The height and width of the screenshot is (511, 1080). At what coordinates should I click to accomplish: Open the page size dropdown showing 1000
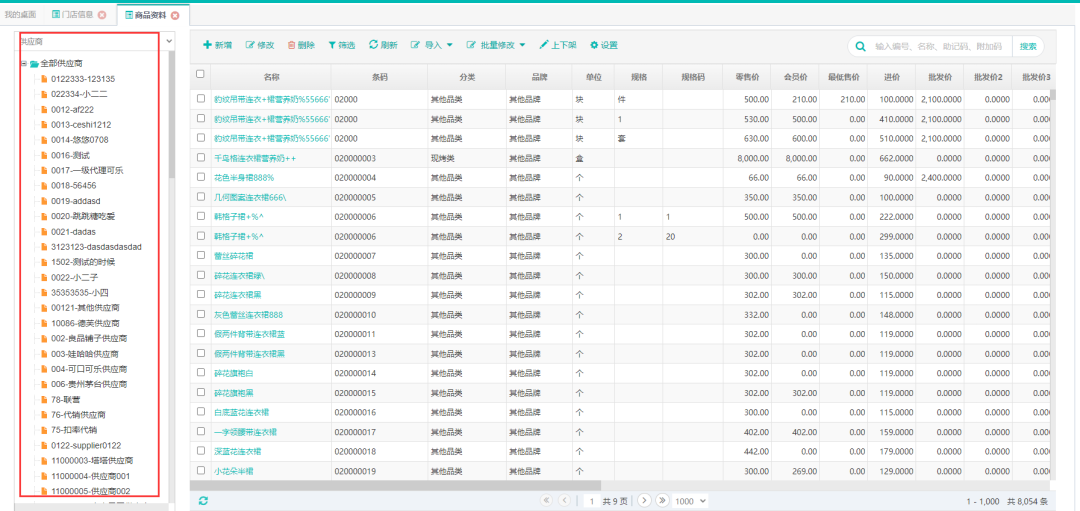[690, 500]
